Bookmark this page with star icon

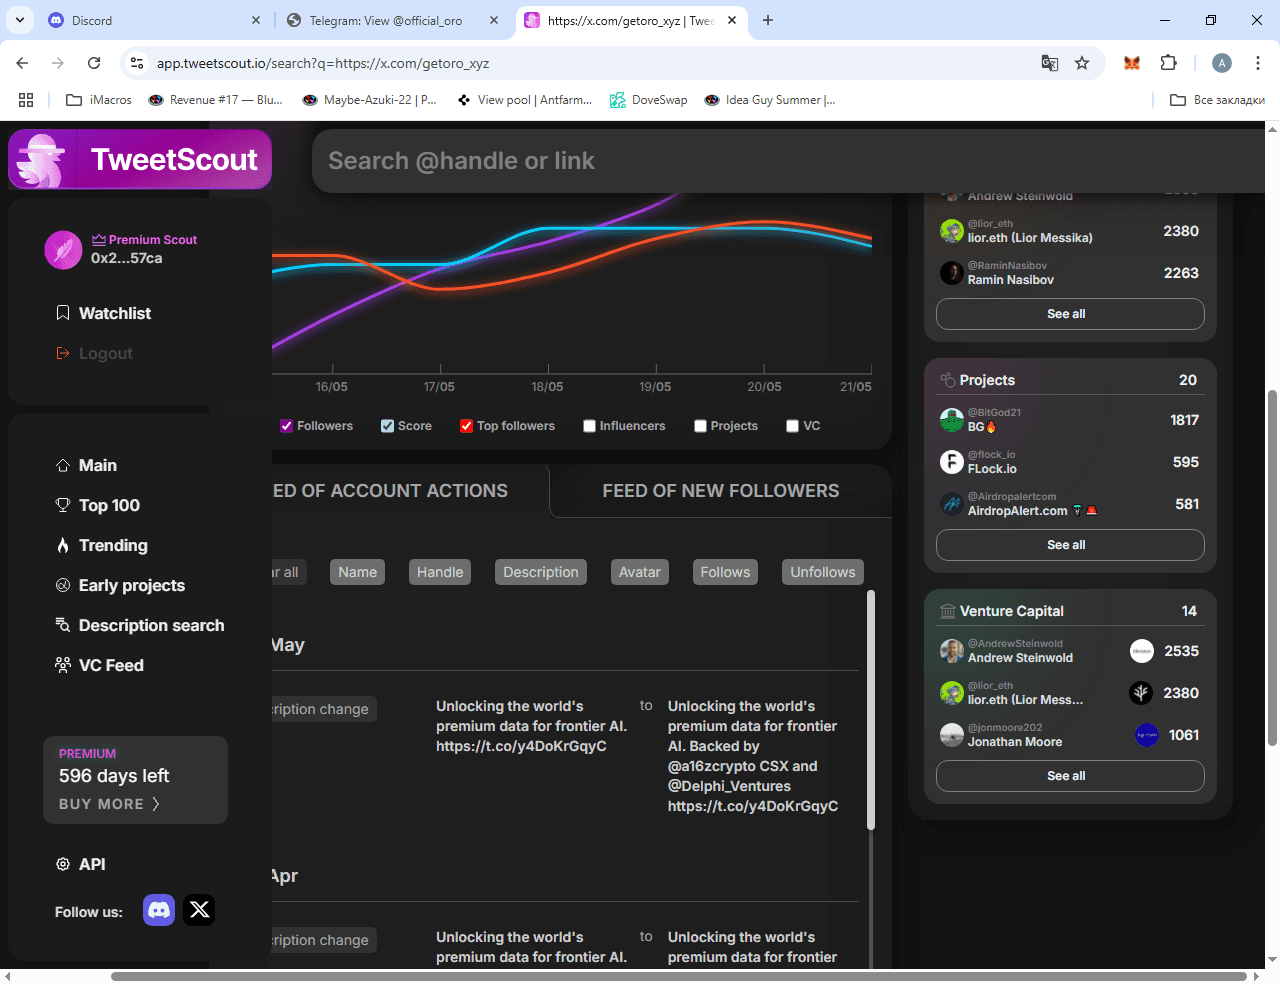point(1082,63)
